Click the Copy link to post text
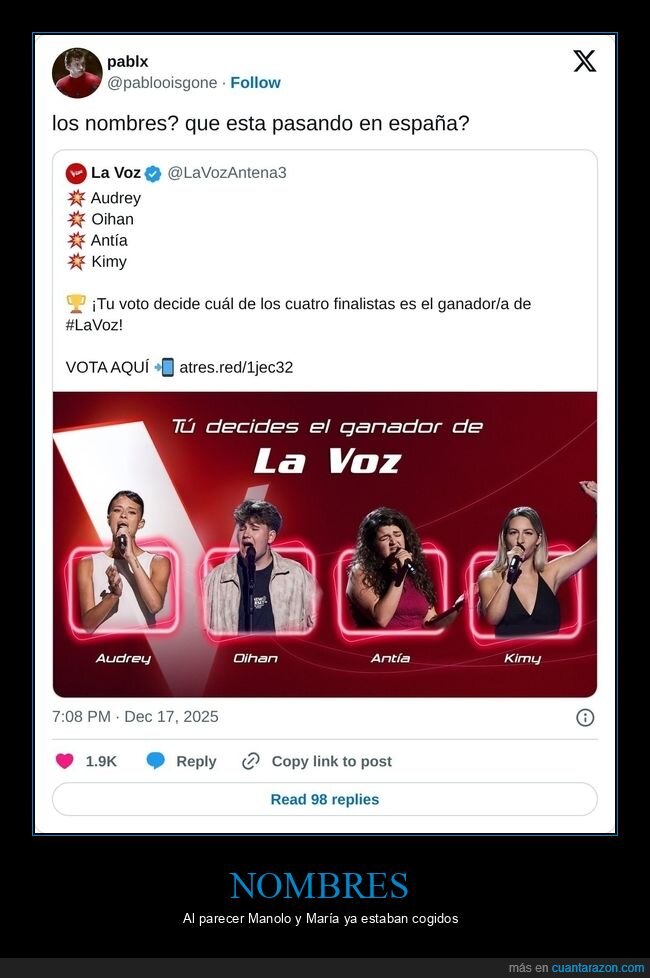 pos(331,761)
